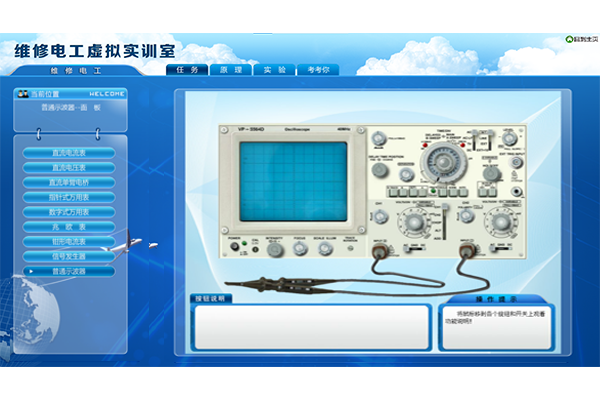Switch to the 原理 tab
Image resolution: width=600 pixels, height=400 pixels.
point(230,70)
